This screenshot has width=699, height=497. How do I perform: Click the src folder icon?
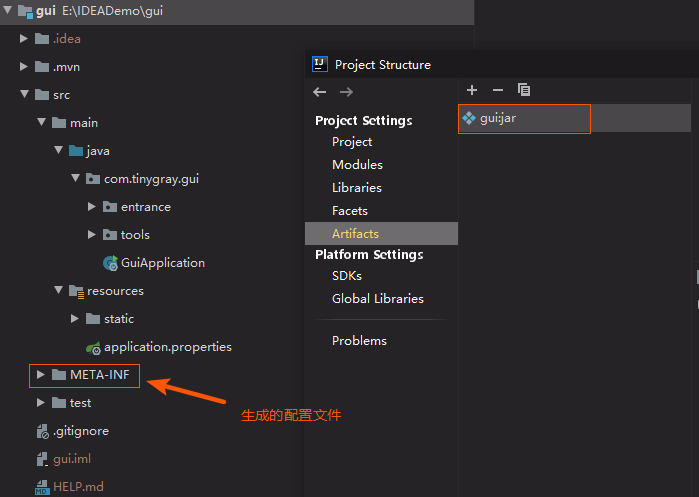tap(41, 94)
